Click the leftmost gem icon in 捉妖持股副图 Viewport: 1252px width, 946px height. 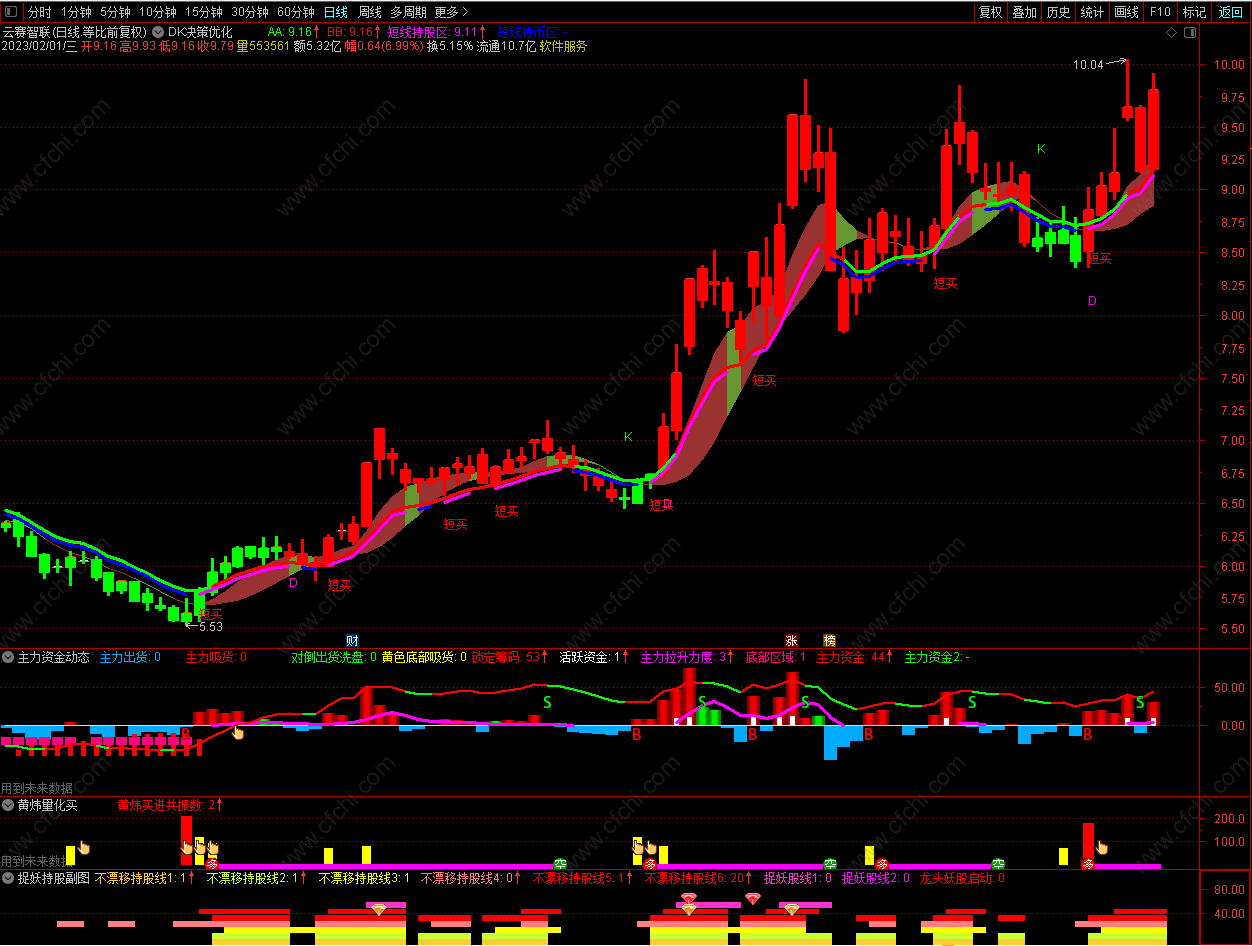[379, 909]
